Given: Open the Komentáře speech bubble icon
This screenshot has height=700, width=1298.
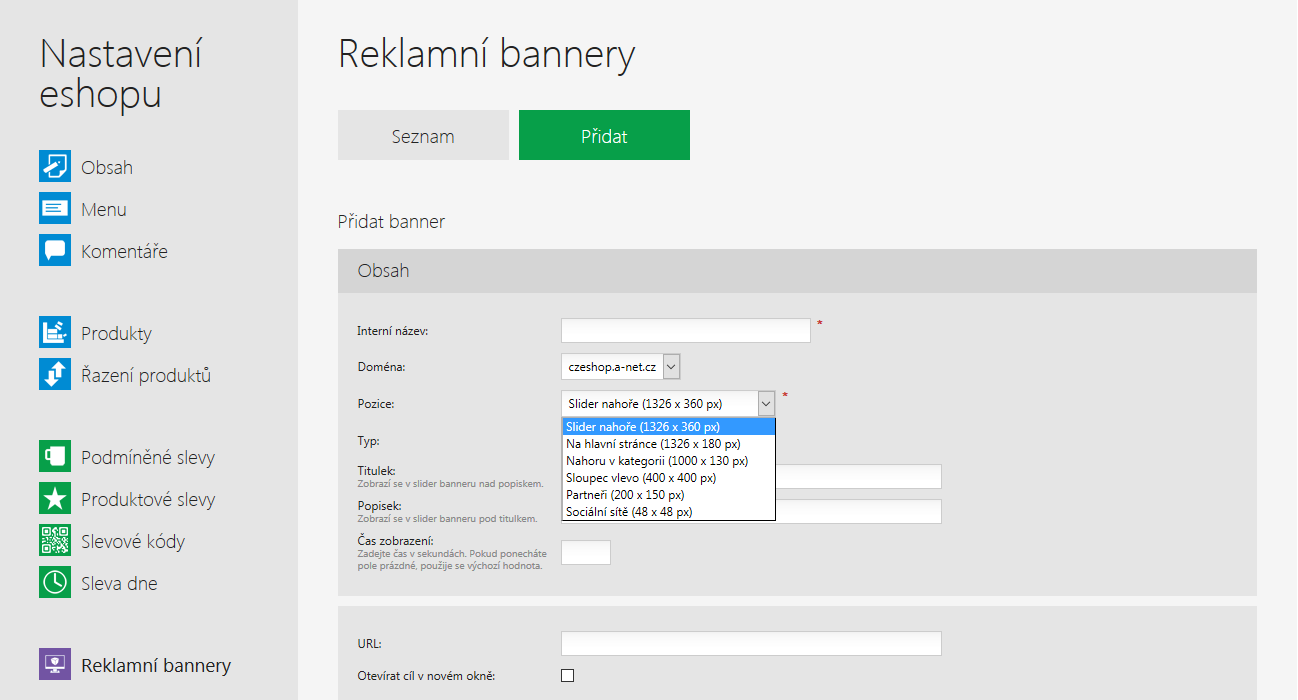Looking at the screenshot, I should point(55,250).
